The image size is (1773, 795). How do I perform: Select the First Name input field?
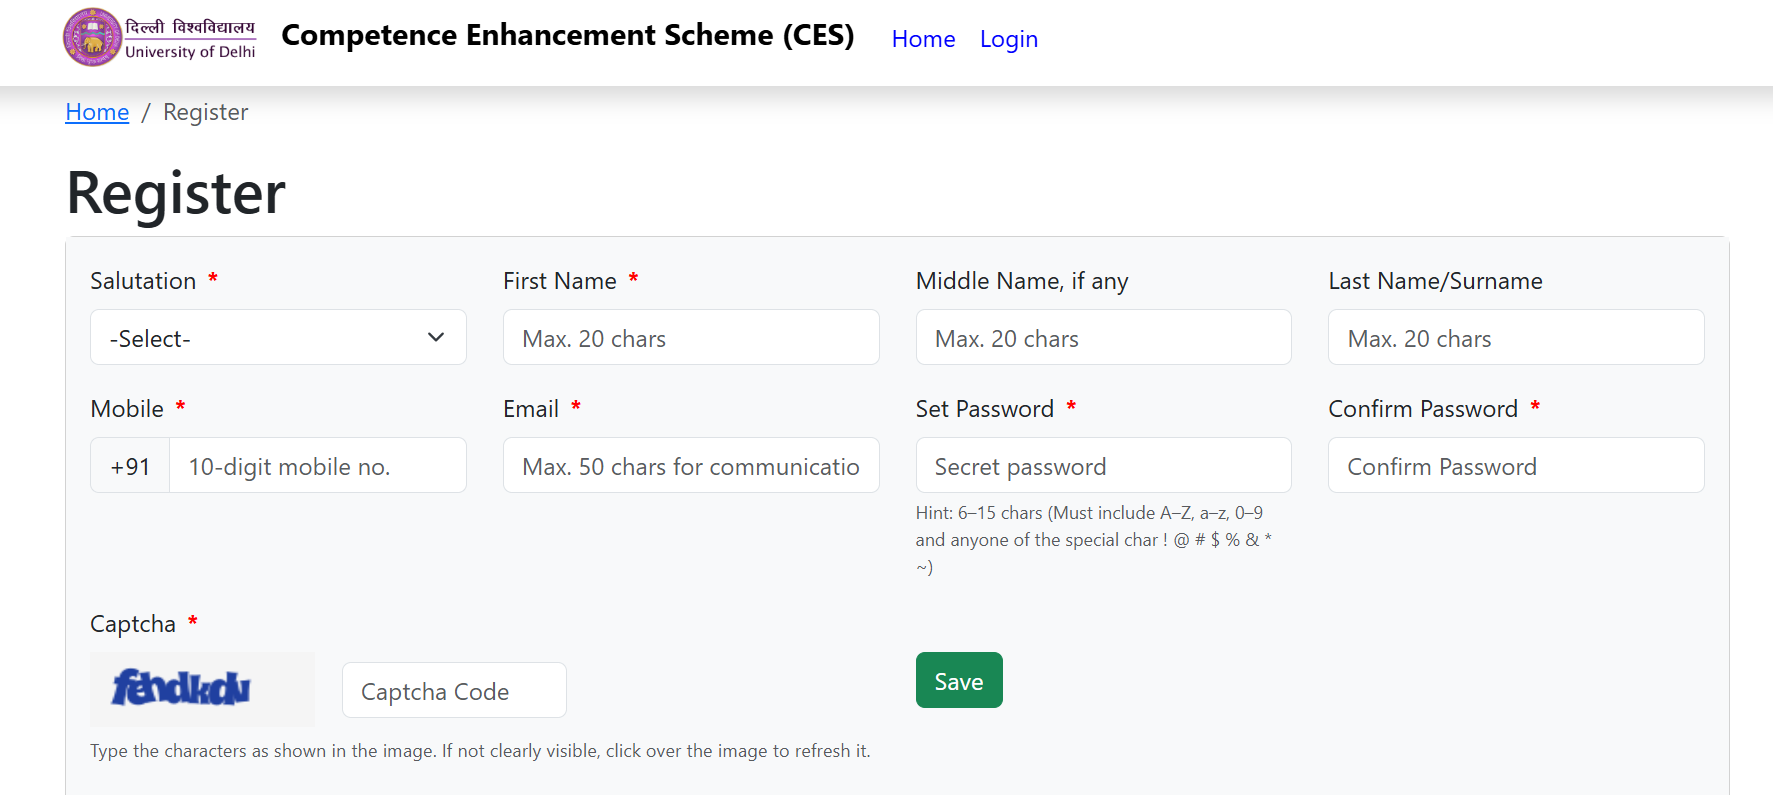(691, 337)
